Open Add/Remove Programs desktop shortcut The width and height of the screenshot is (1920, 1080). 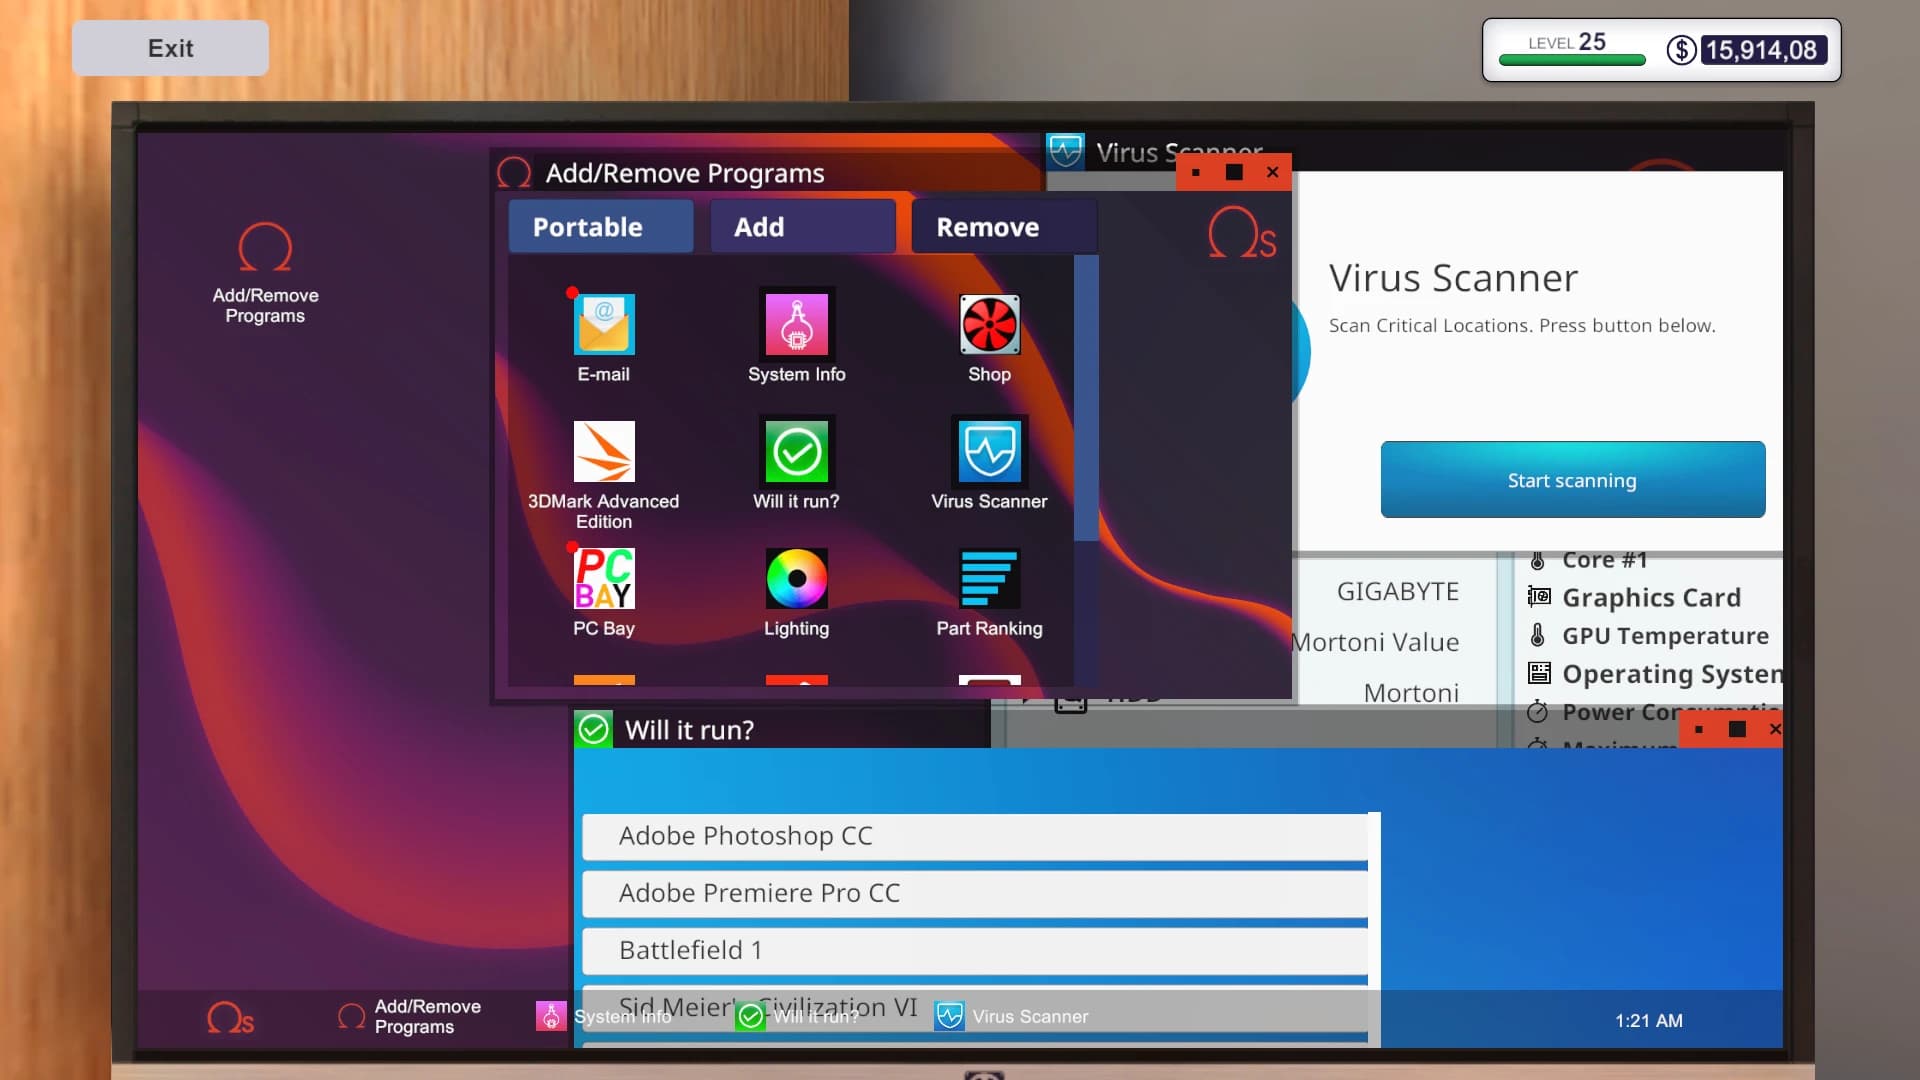pyautogui.click(x=265, y=273)
